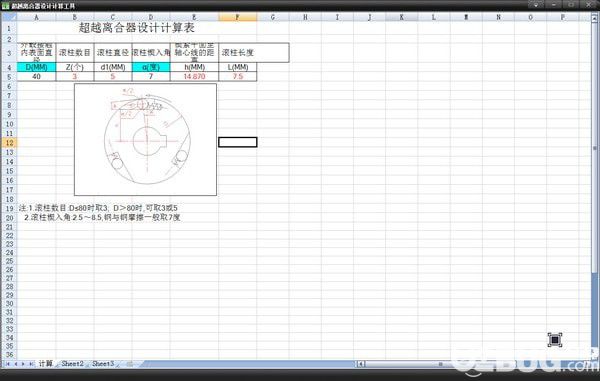Image resolution: width=600 pixels, height=381 pixels.
Task: Select column K header
Action: 401,17
